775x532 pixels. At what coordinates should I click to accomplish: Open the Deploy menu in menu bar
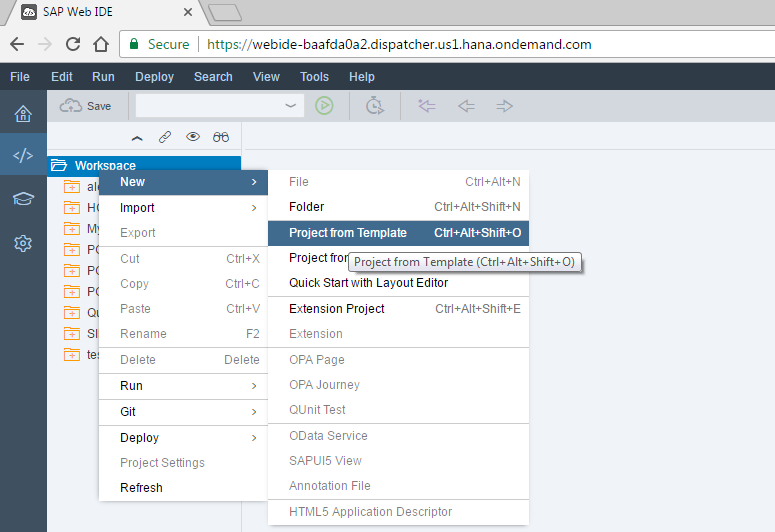pos(155,77)
